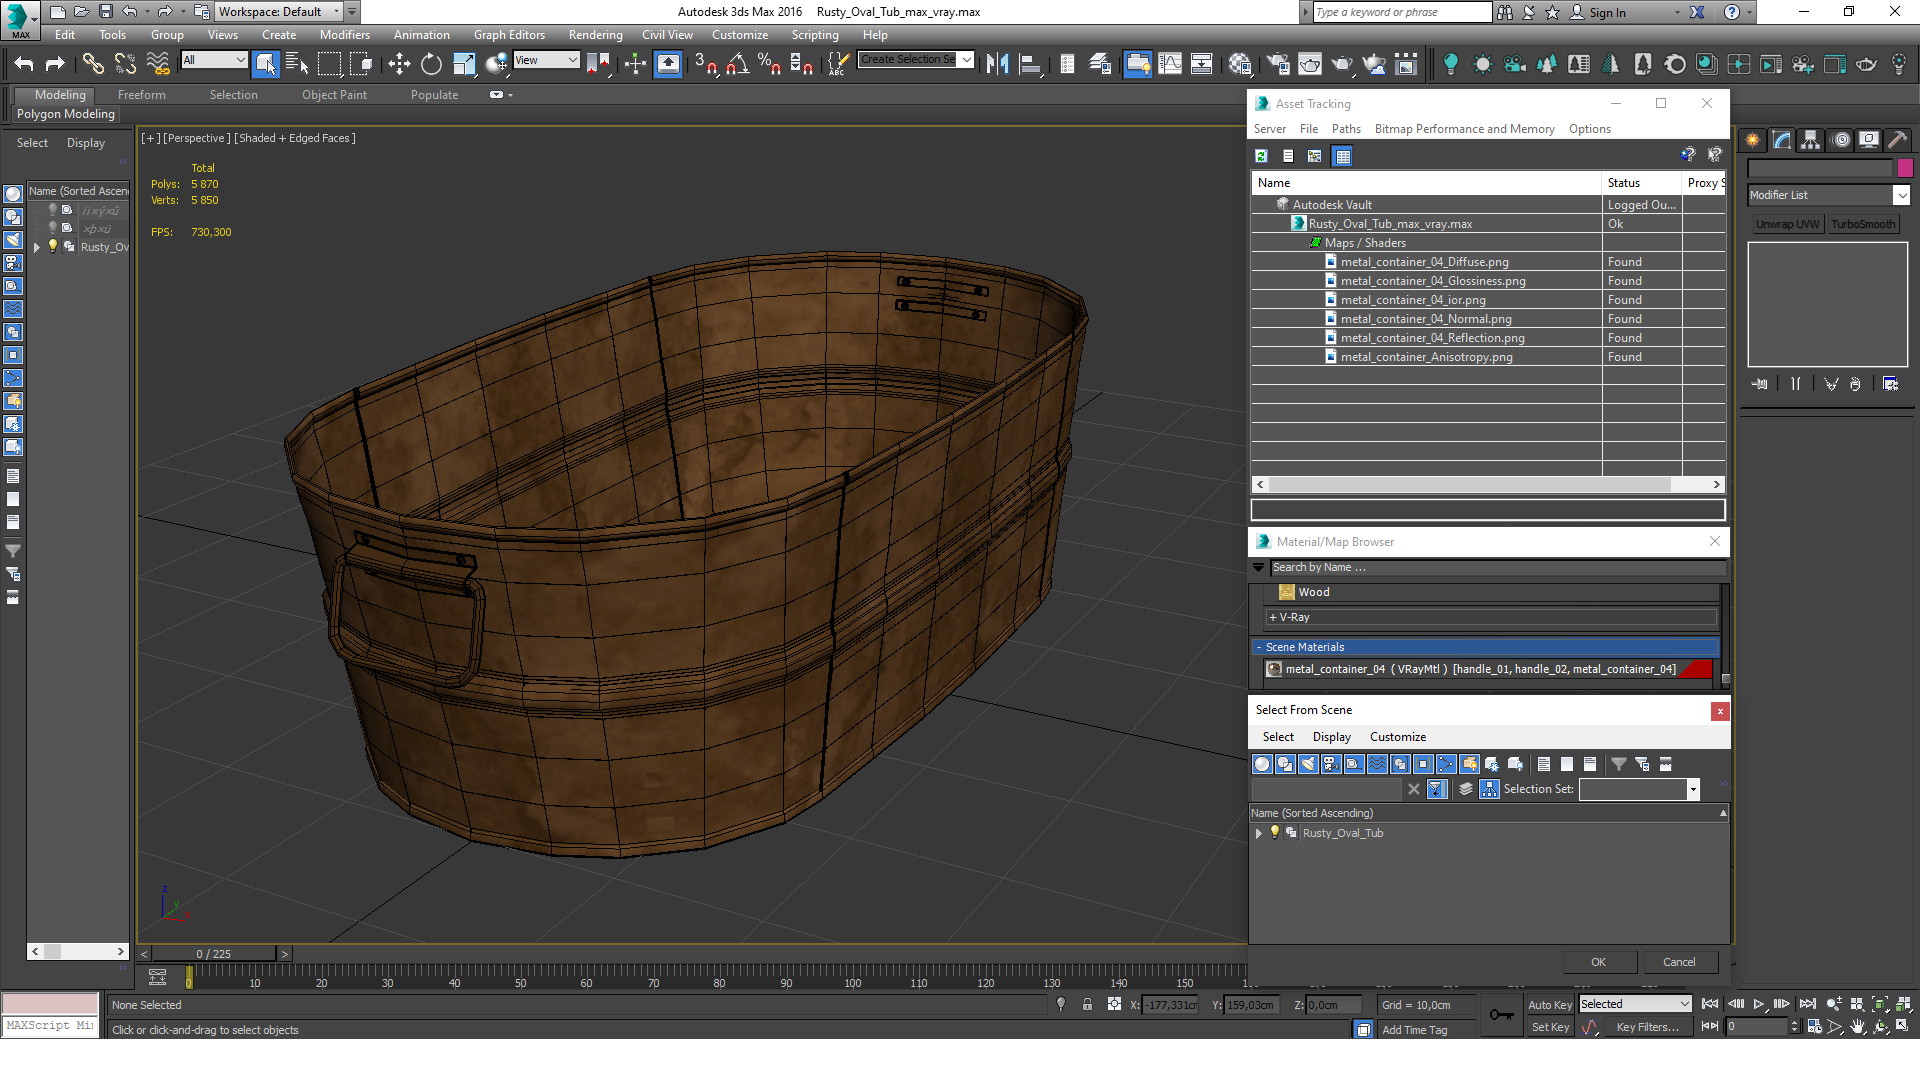Choose Rectangular Selection Region tool

[329, 64]
